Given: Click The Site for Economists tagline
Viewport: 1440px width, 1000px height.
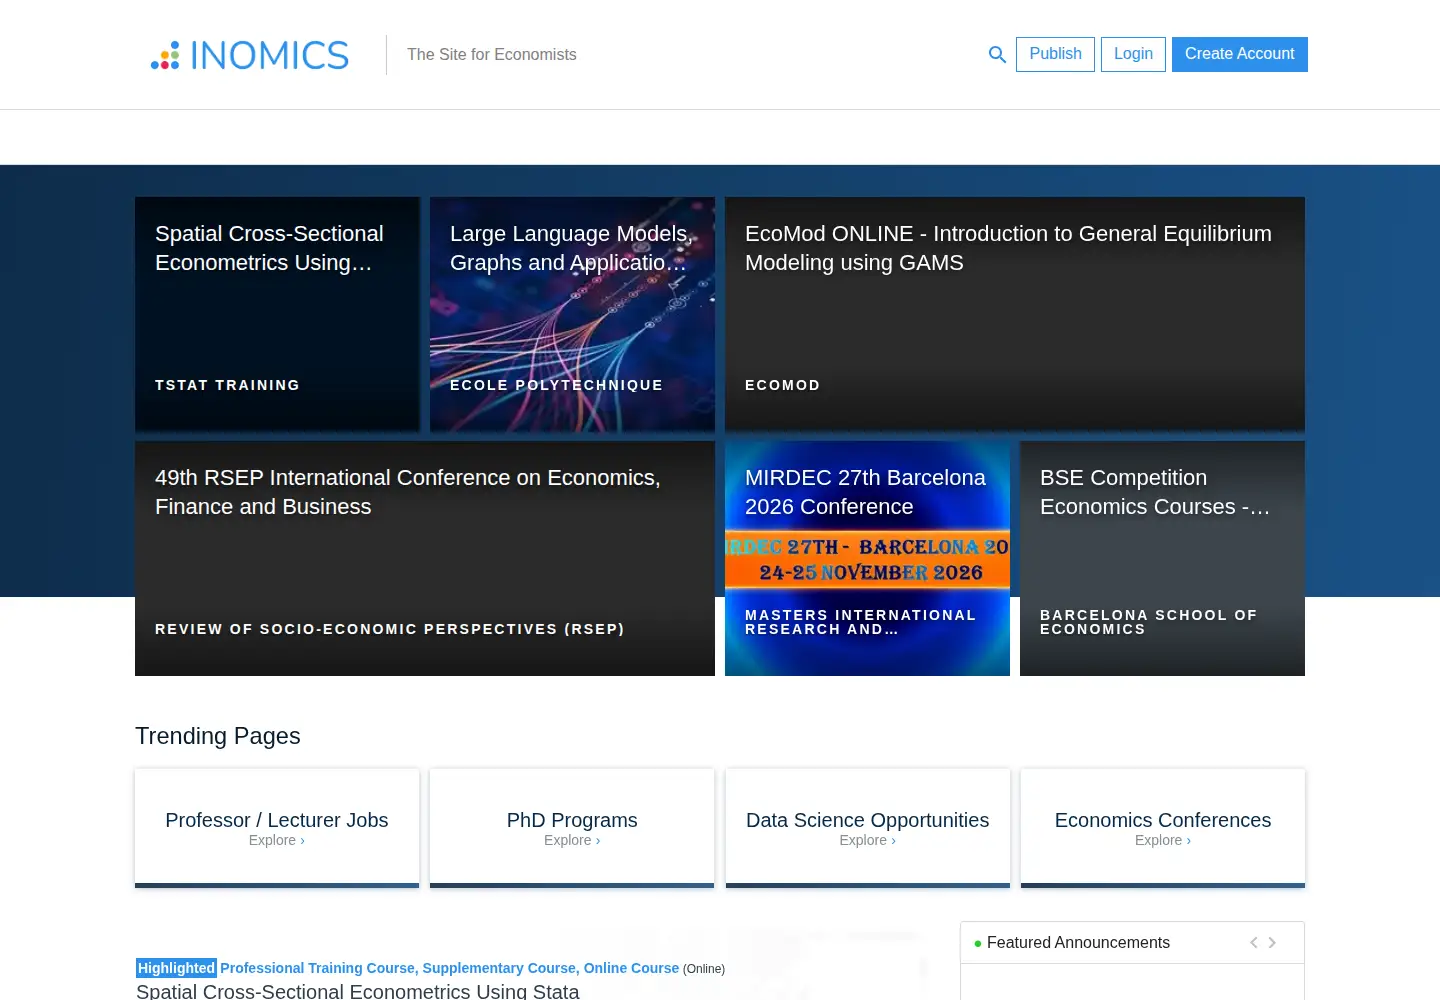Looking at the screenshot, I should [x=492, y=55].
